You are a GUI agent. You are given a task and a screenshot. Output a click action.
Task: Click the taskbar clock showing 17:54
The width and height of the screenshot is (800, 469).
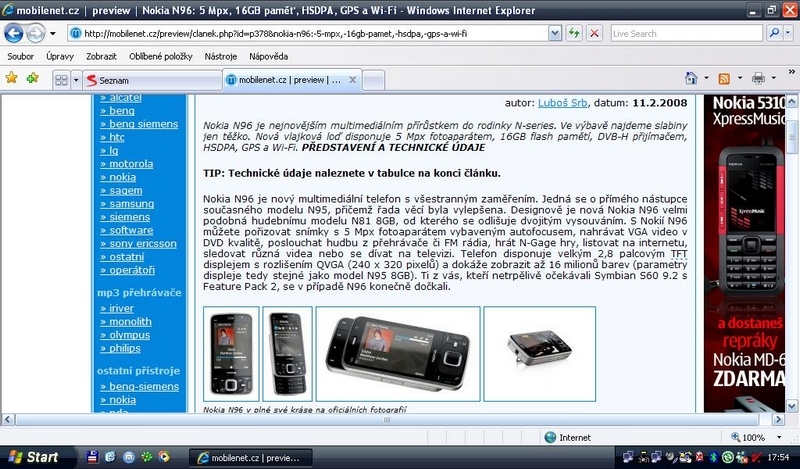tap(778, 457)
